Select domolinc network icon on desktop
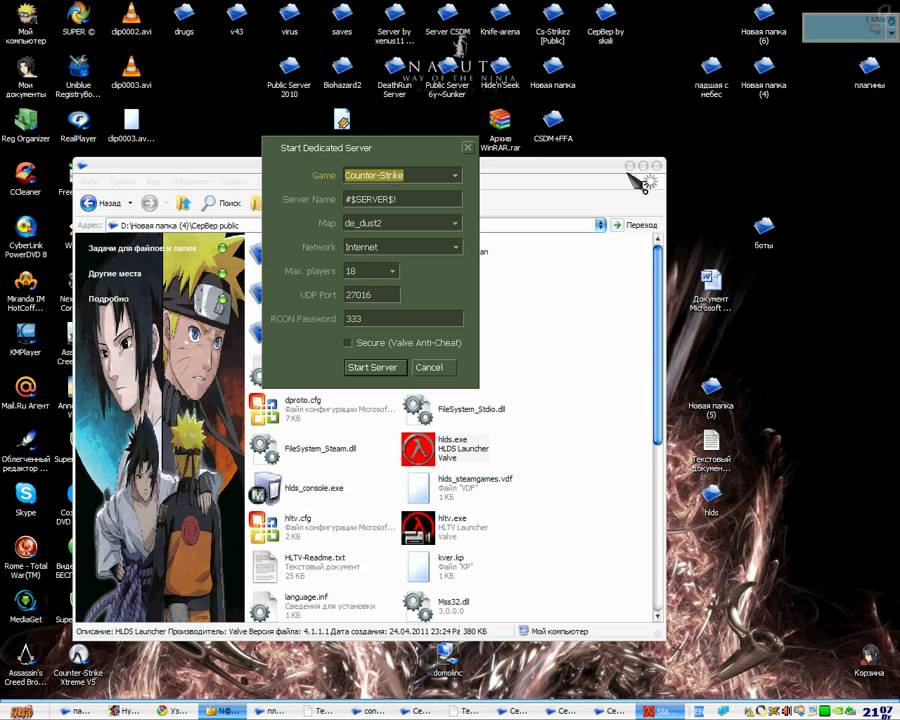Viewport: 900px width, 720px height. click(x=447, y=660)
